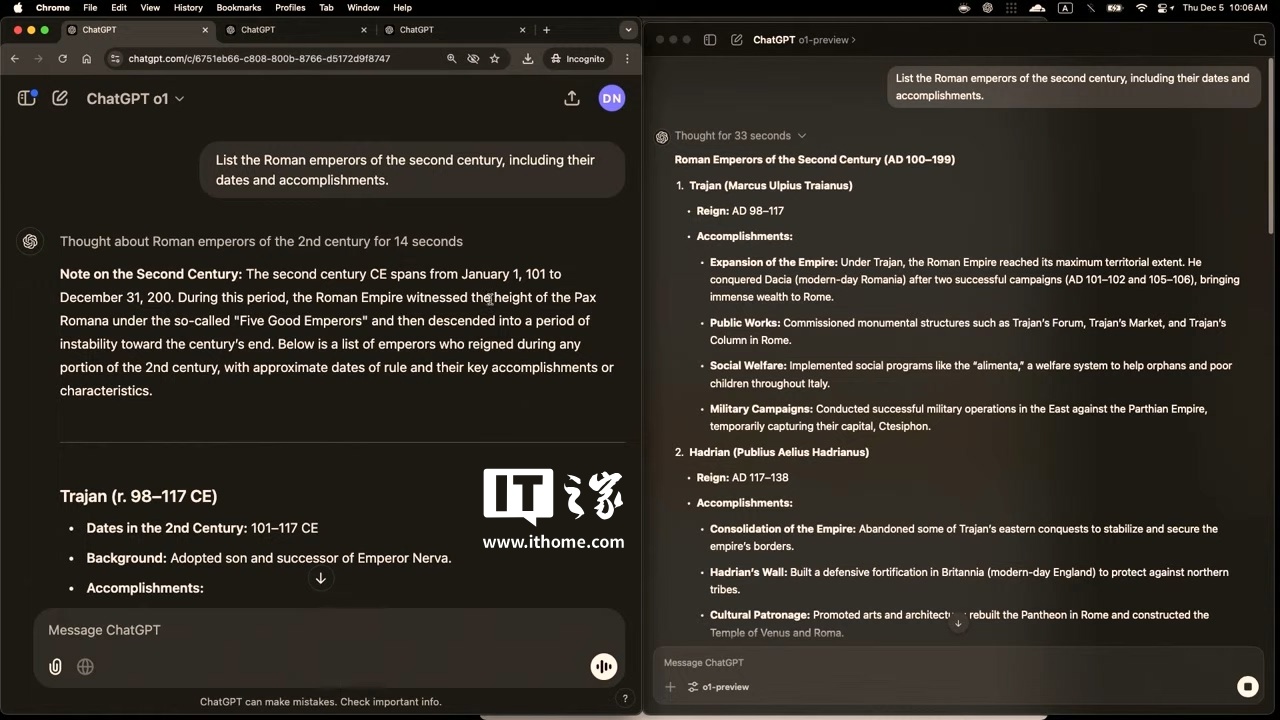Open the sliders adjustment icon in the composer
1280x720 pixels.
pos(692,687)
